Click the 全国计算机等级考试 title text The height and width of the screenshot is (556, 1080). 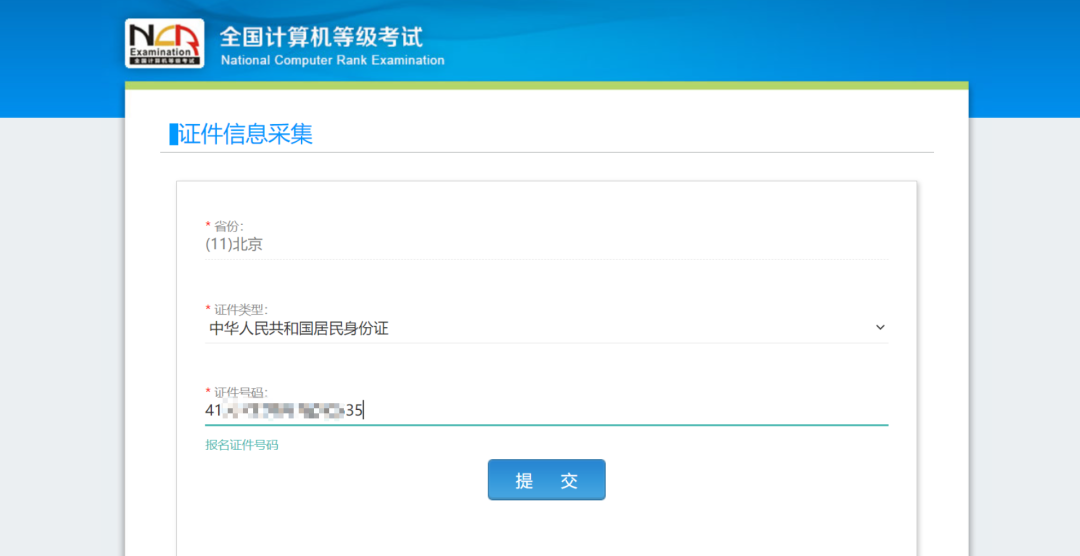(321, 37)
